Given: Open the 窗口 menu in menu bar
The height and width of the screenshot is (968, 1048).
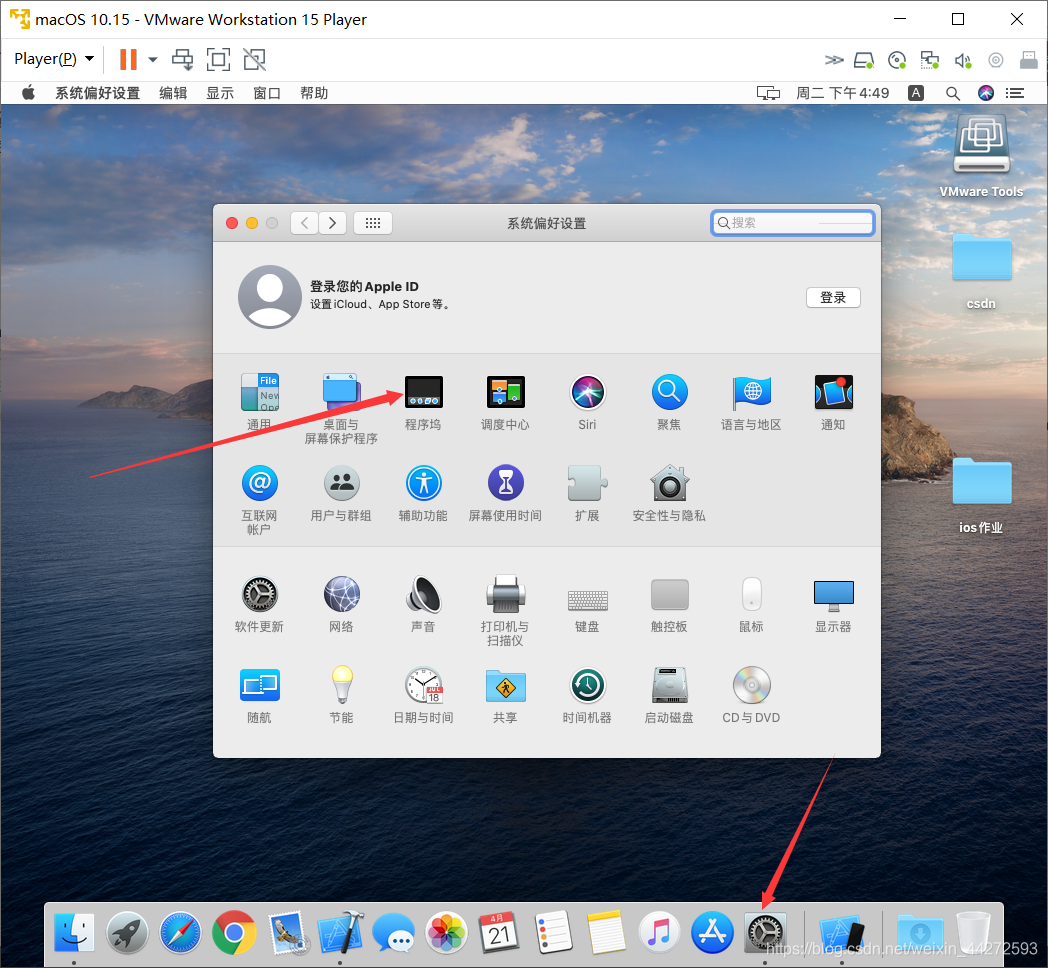Looking at the screenshot, I should point(267,93).
